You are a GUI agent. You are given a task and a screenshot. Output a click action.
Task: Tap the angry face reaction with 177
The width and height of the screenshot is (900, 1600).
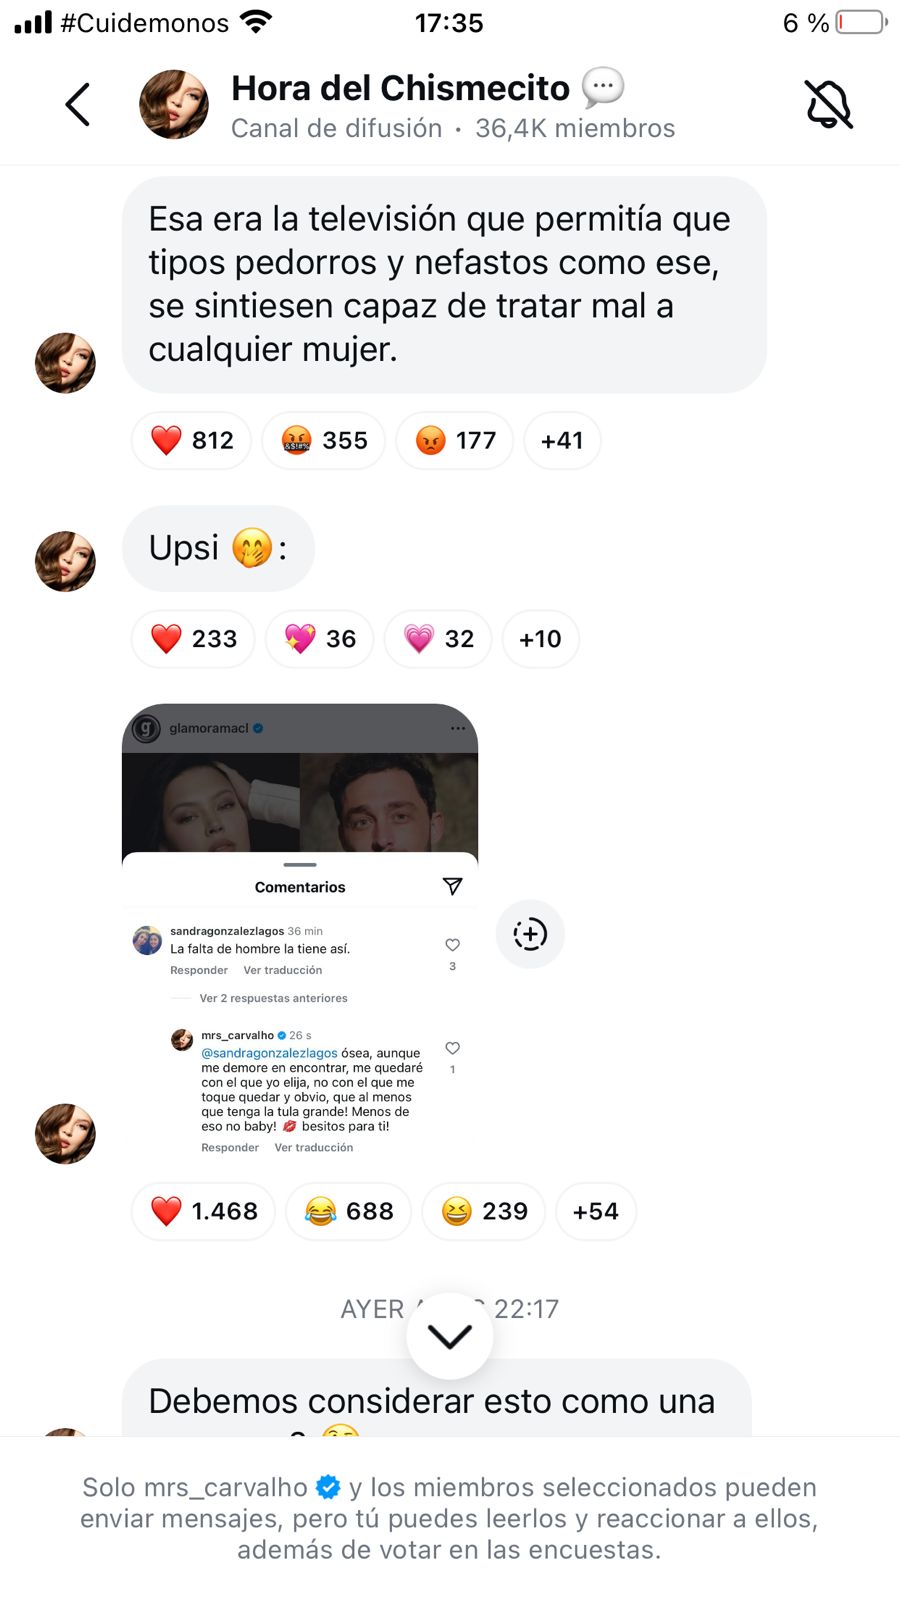tap(455, 440)
